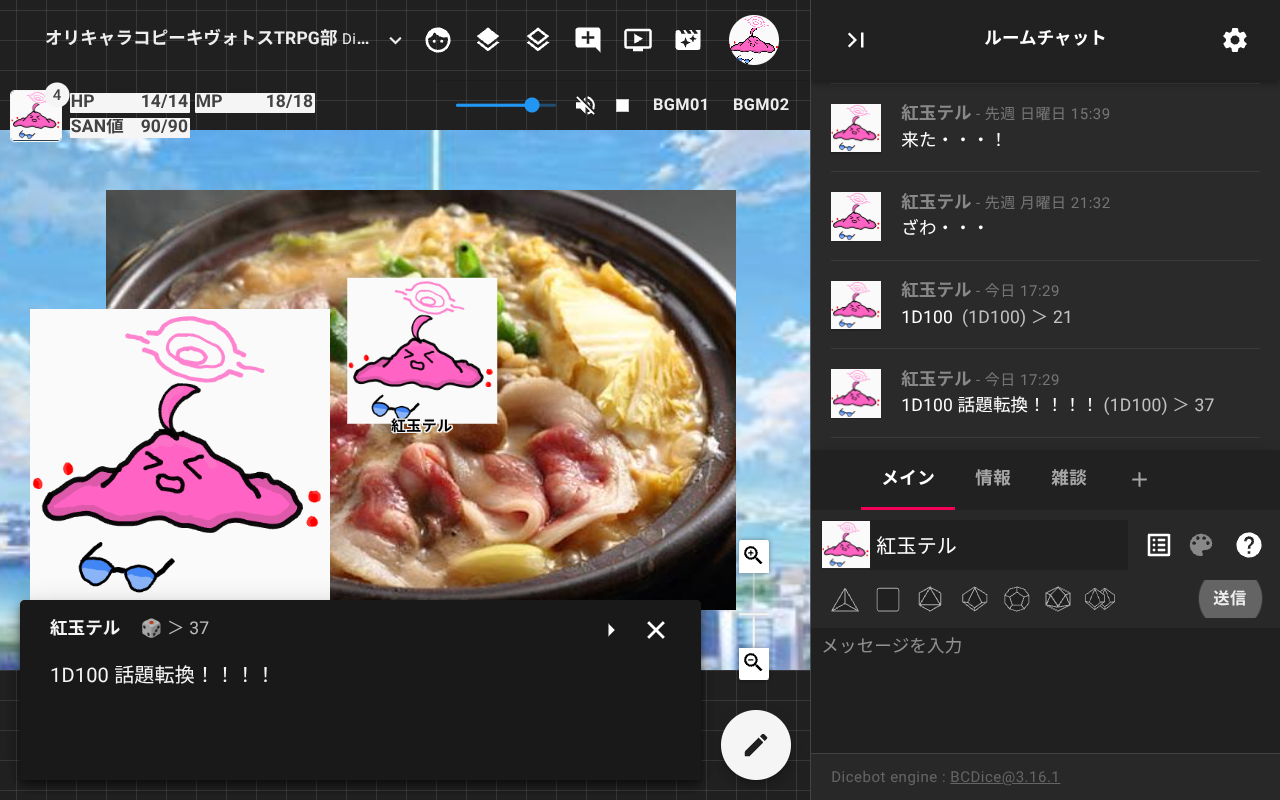Open the foreground layers icon
The height and width of the screenshot is (800, 1280).
[488, 40]
